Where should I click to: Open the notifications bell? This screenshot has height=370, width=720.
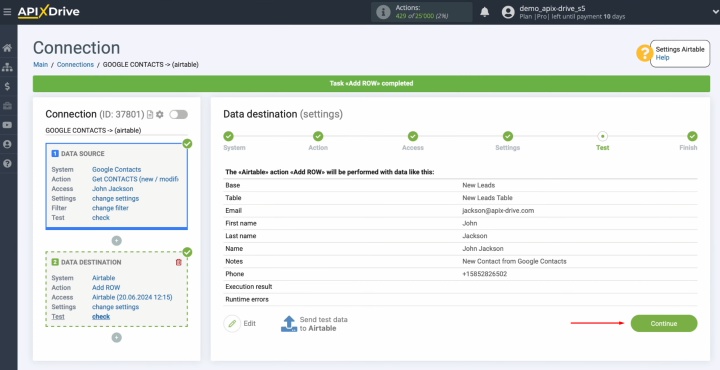point(485,12)
